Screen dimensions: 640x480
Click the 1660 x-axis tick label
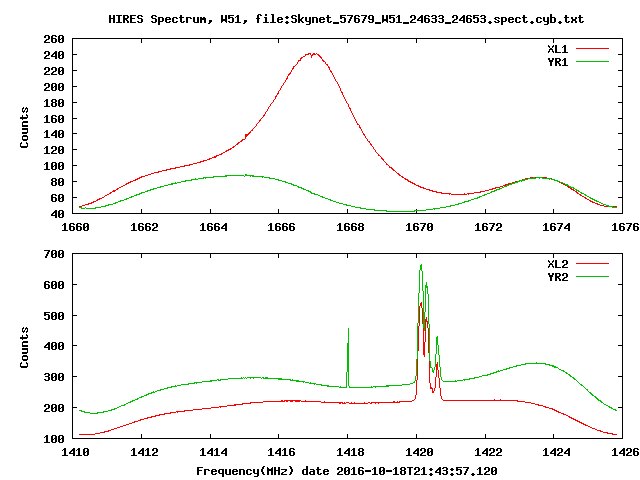point(75,227)
